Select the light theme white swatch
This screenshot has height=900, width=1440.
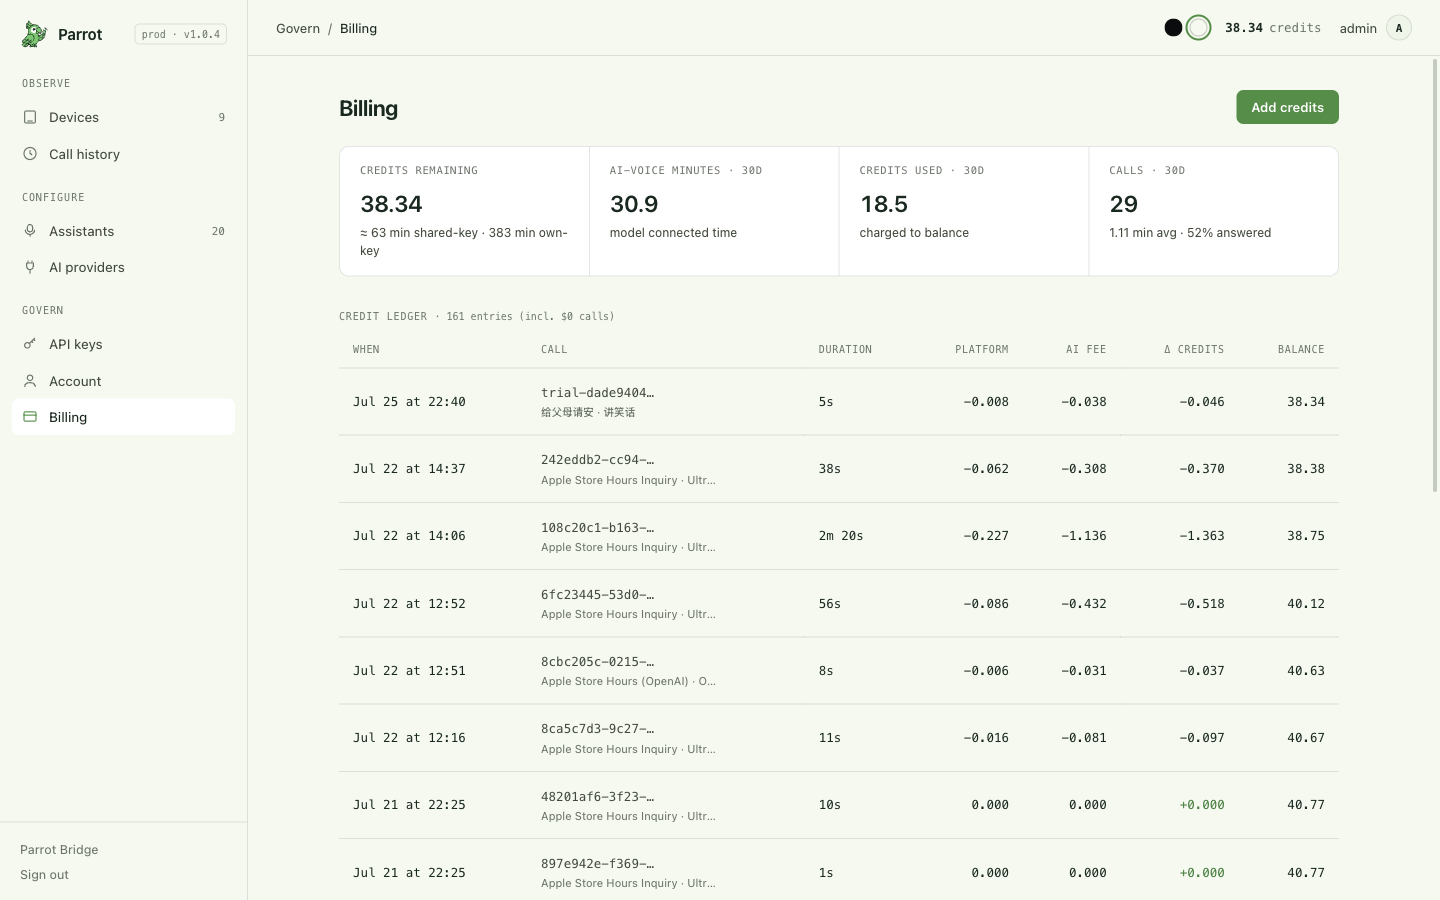[1198, 28]
